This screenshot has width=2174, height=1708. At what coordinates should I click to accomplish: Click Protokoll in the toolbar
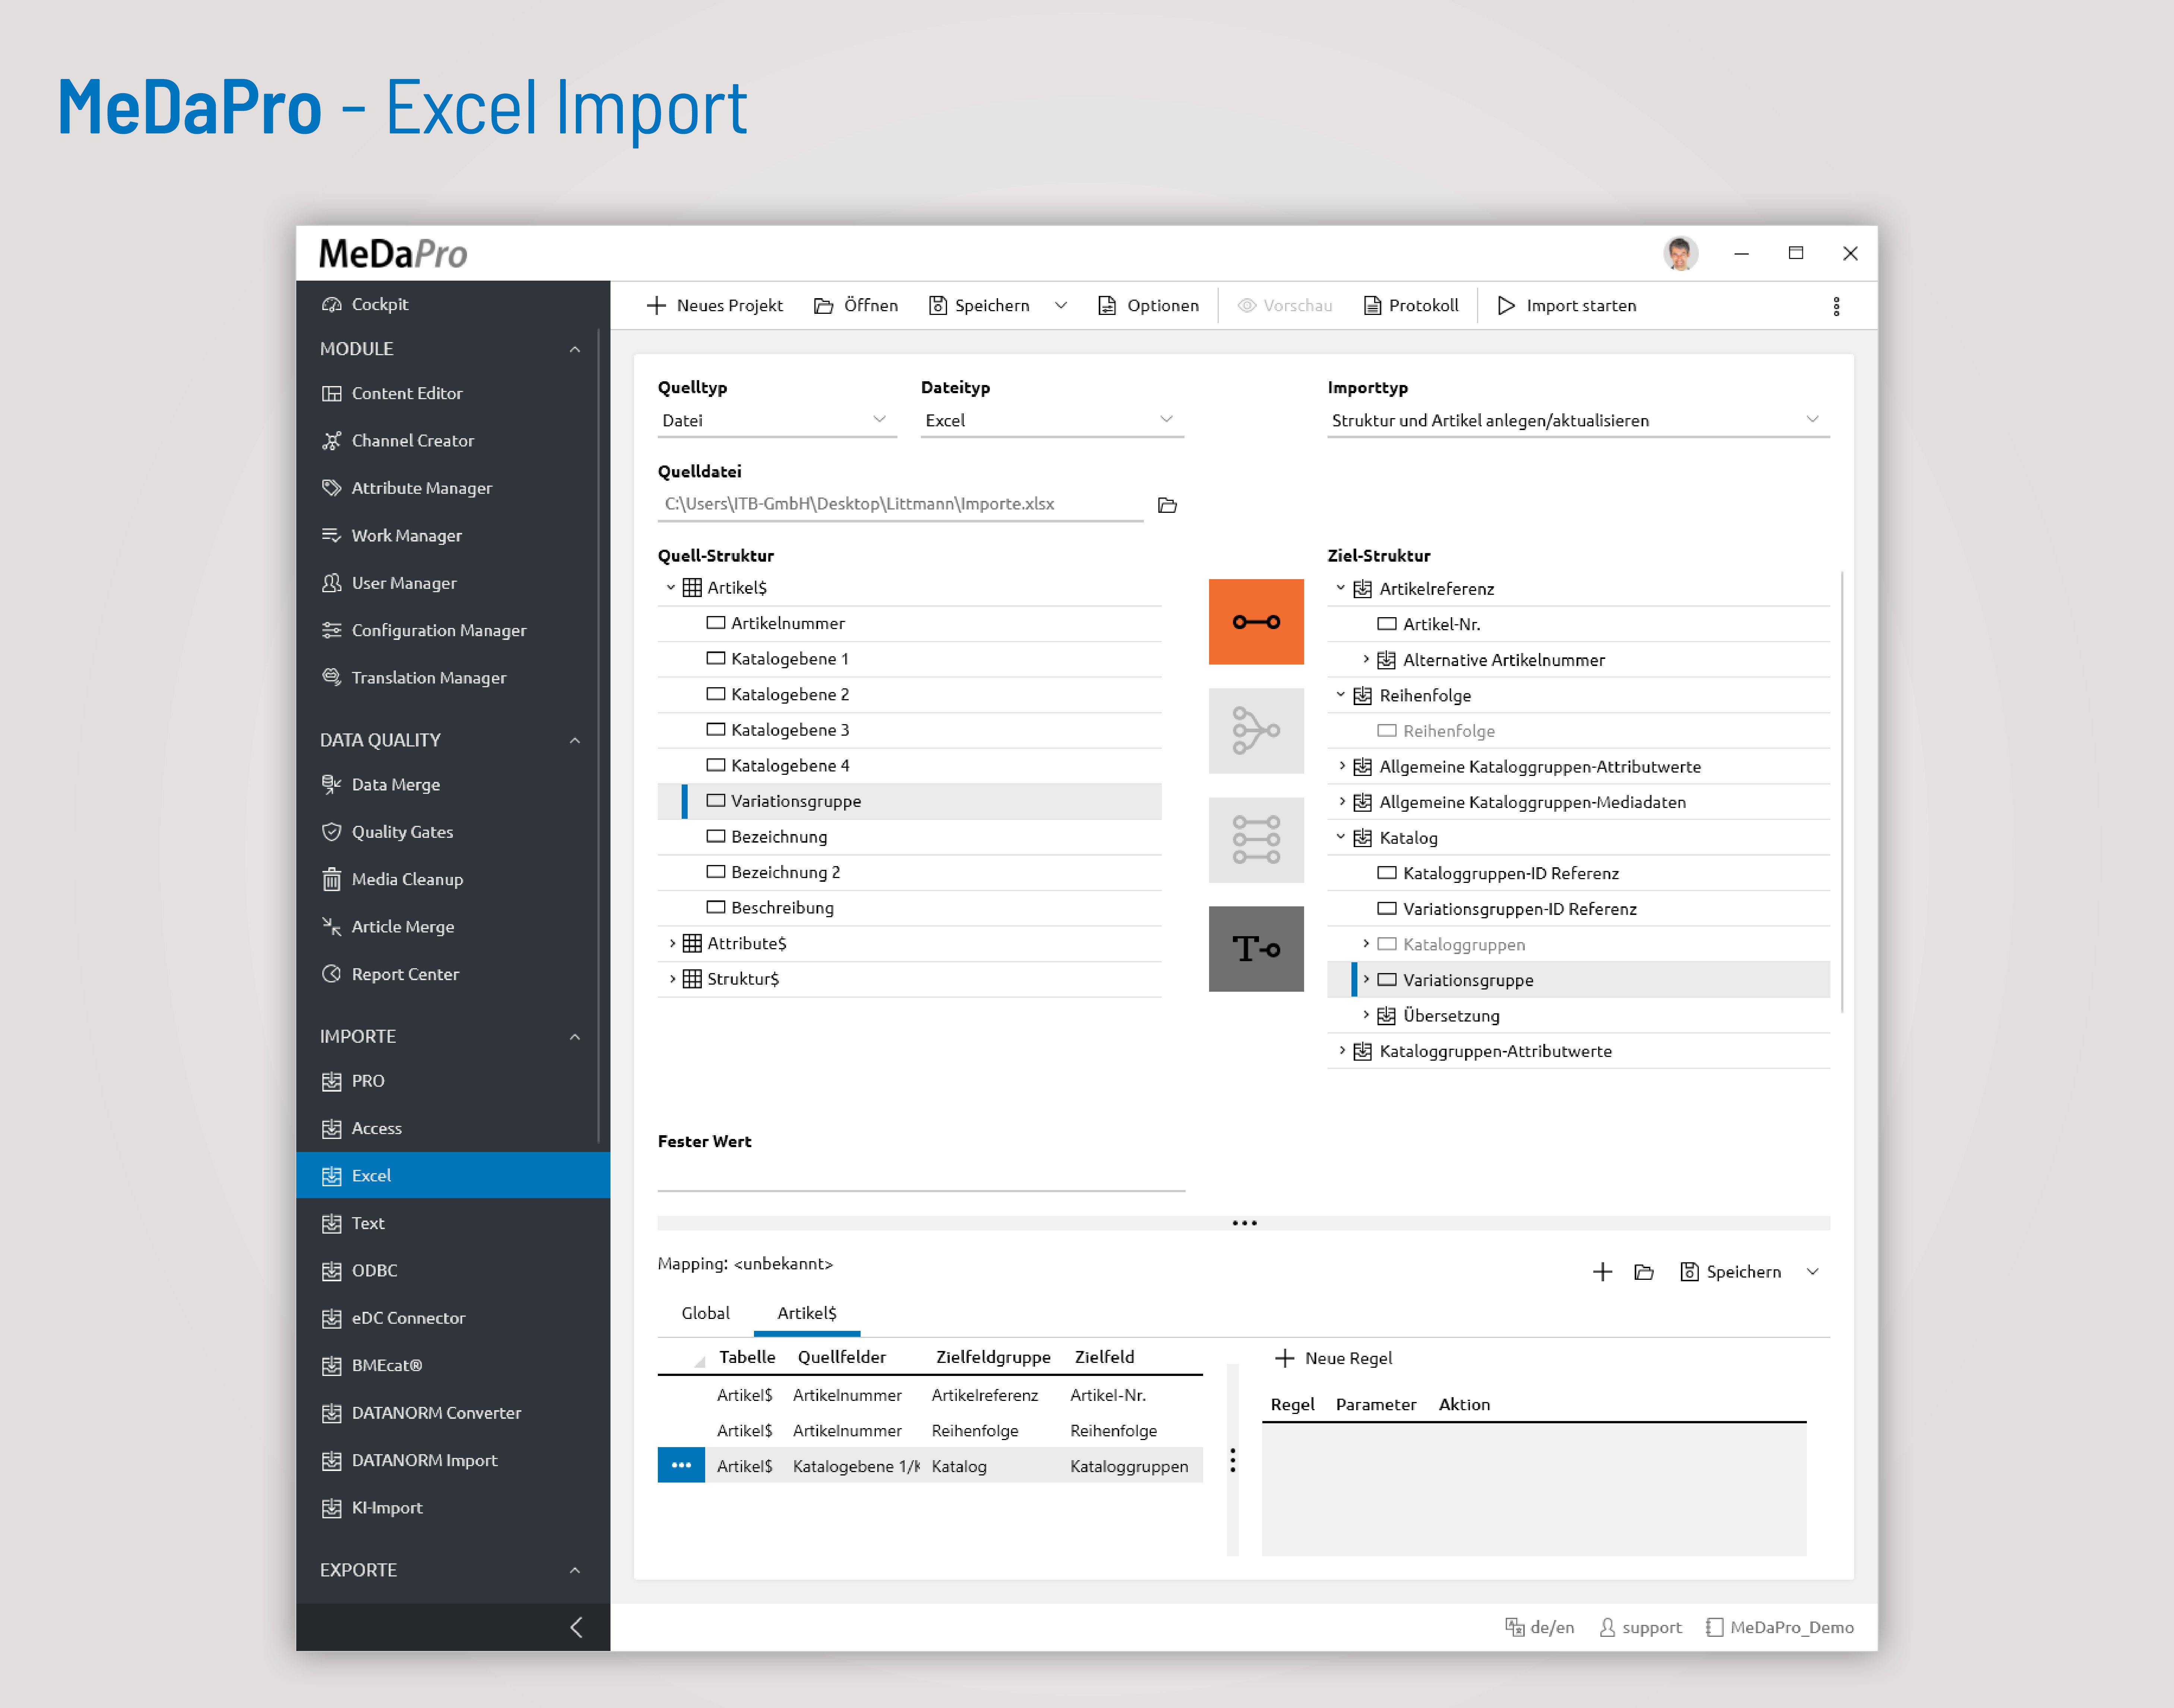pyautogui.click(x=1411, y=306)
